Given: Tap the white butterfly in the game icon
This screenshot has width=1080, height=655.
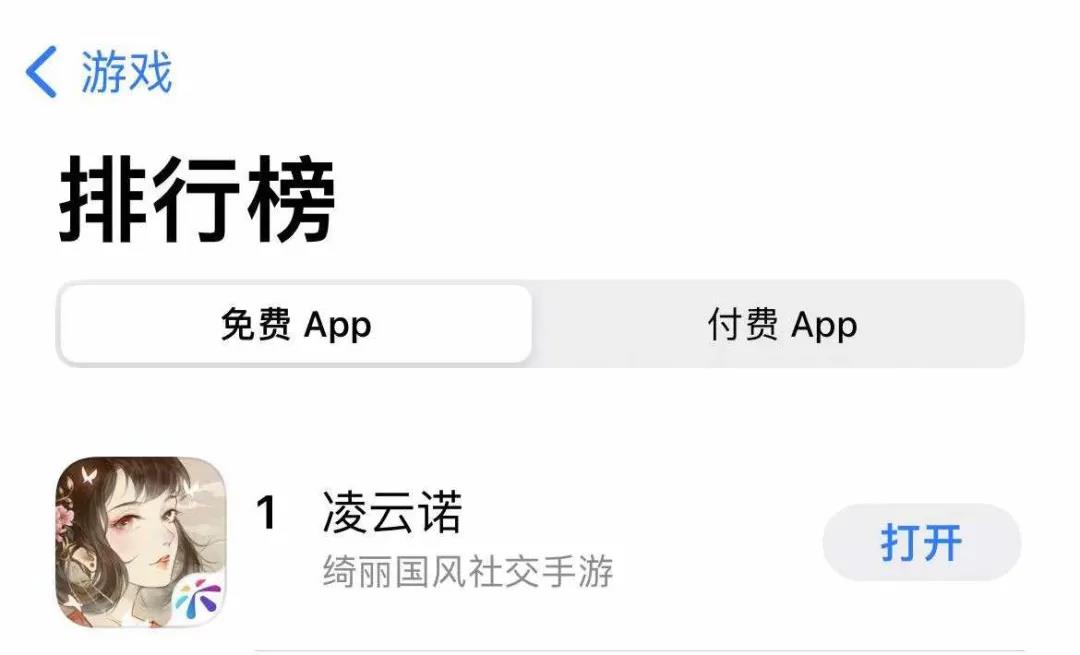Looking at the screenshot, I should click(88, 474).
